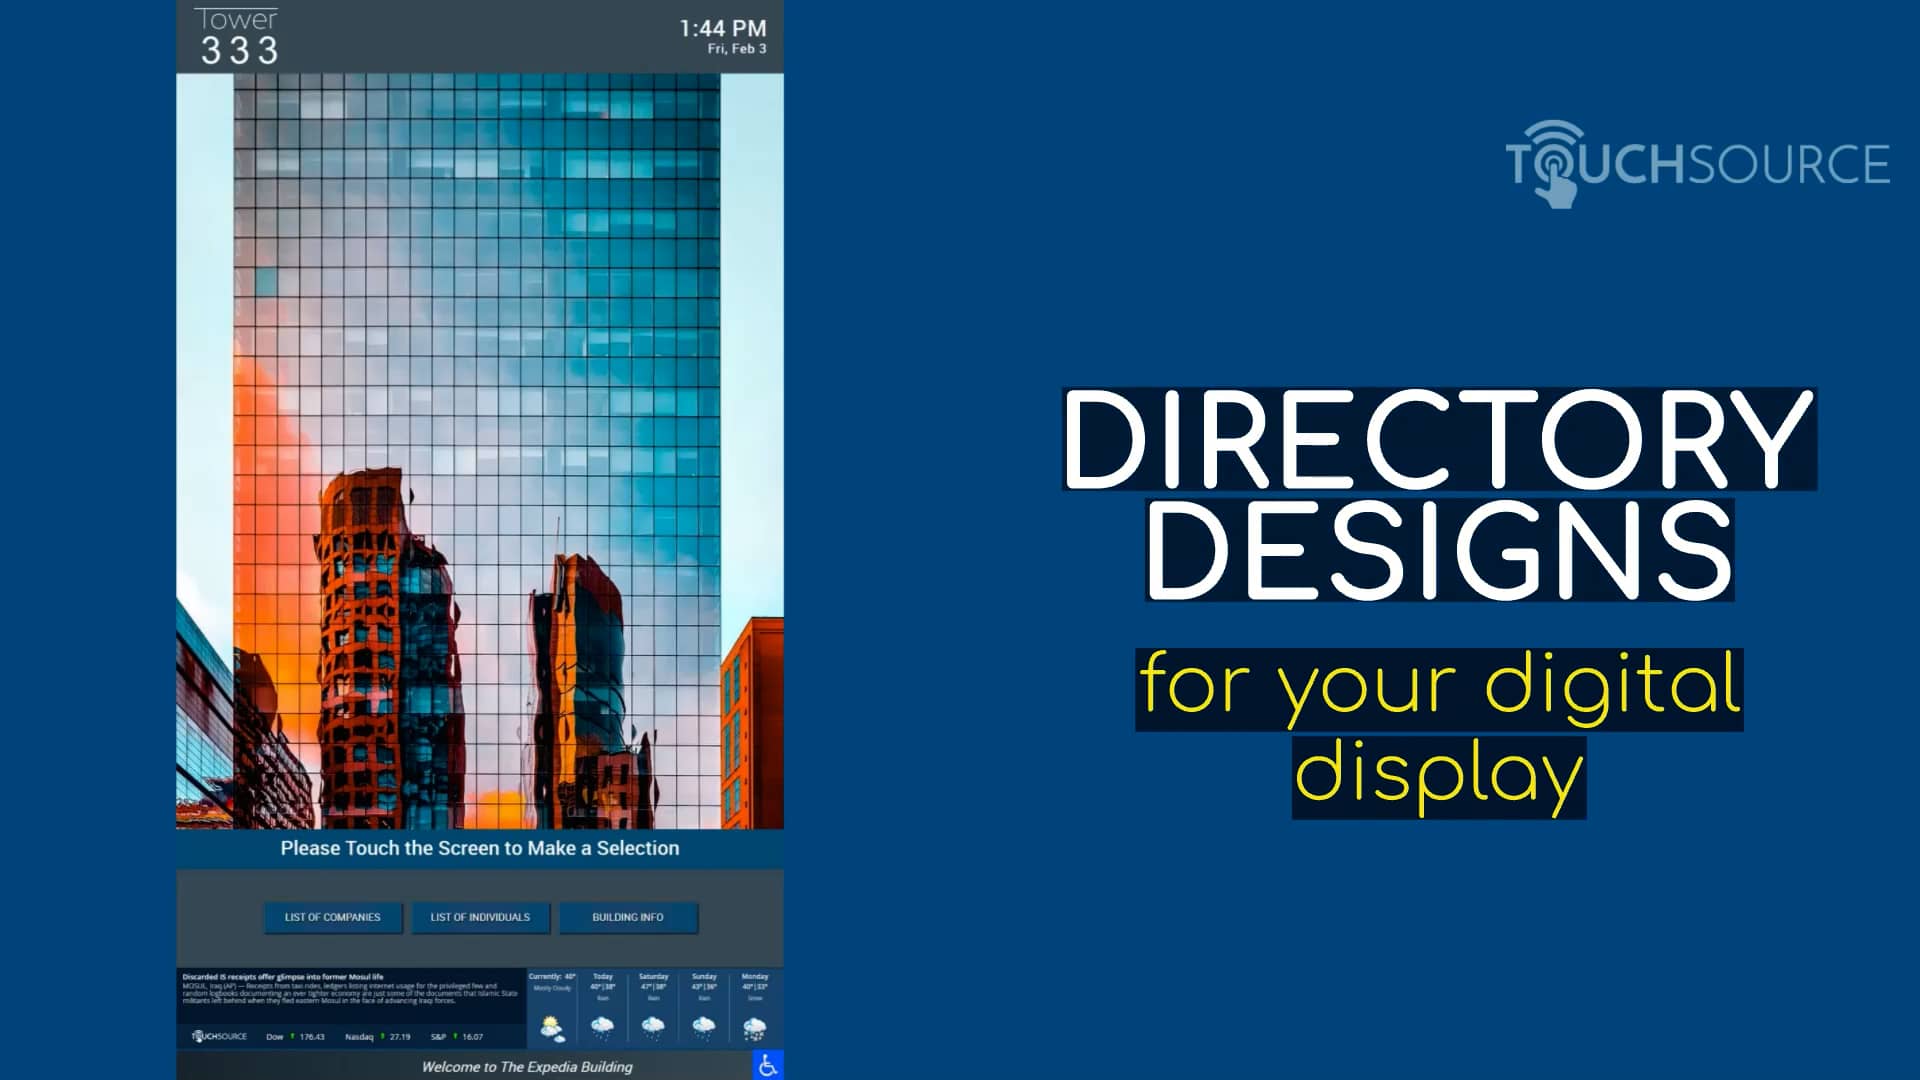1920x1080 pixels.
Task: Select Monday's snow weather icon
Action: [x=757, y=1028]
